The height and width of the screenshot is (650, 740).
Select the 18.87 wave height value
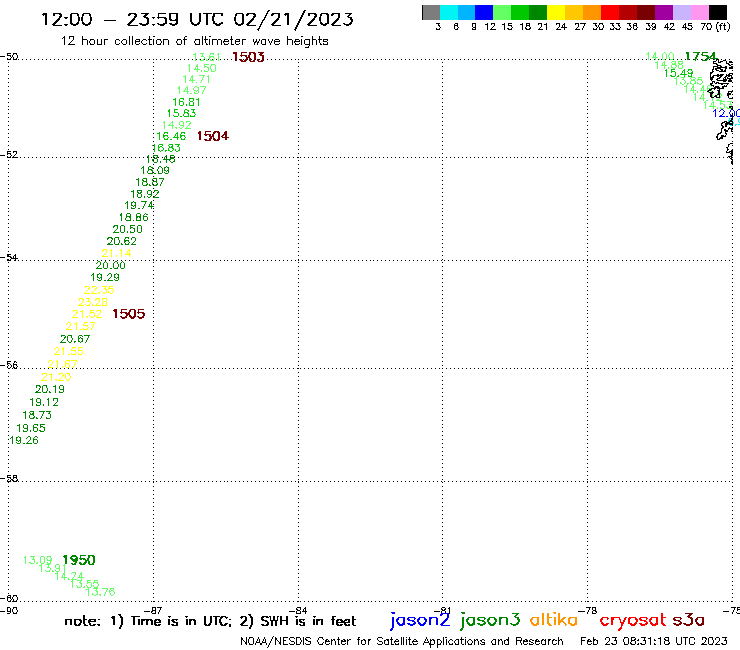point(150,182)
